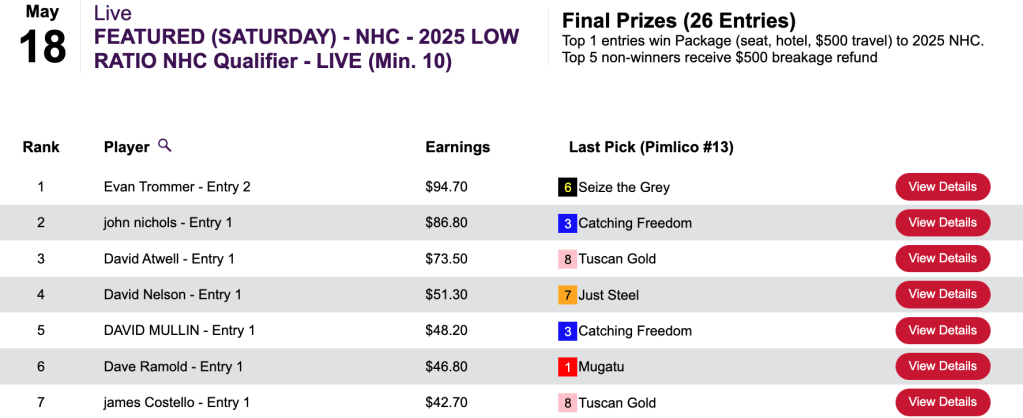Open View Details for john nichols
Viewport: 1023px width, 418px height.
[x=942, y=223]
